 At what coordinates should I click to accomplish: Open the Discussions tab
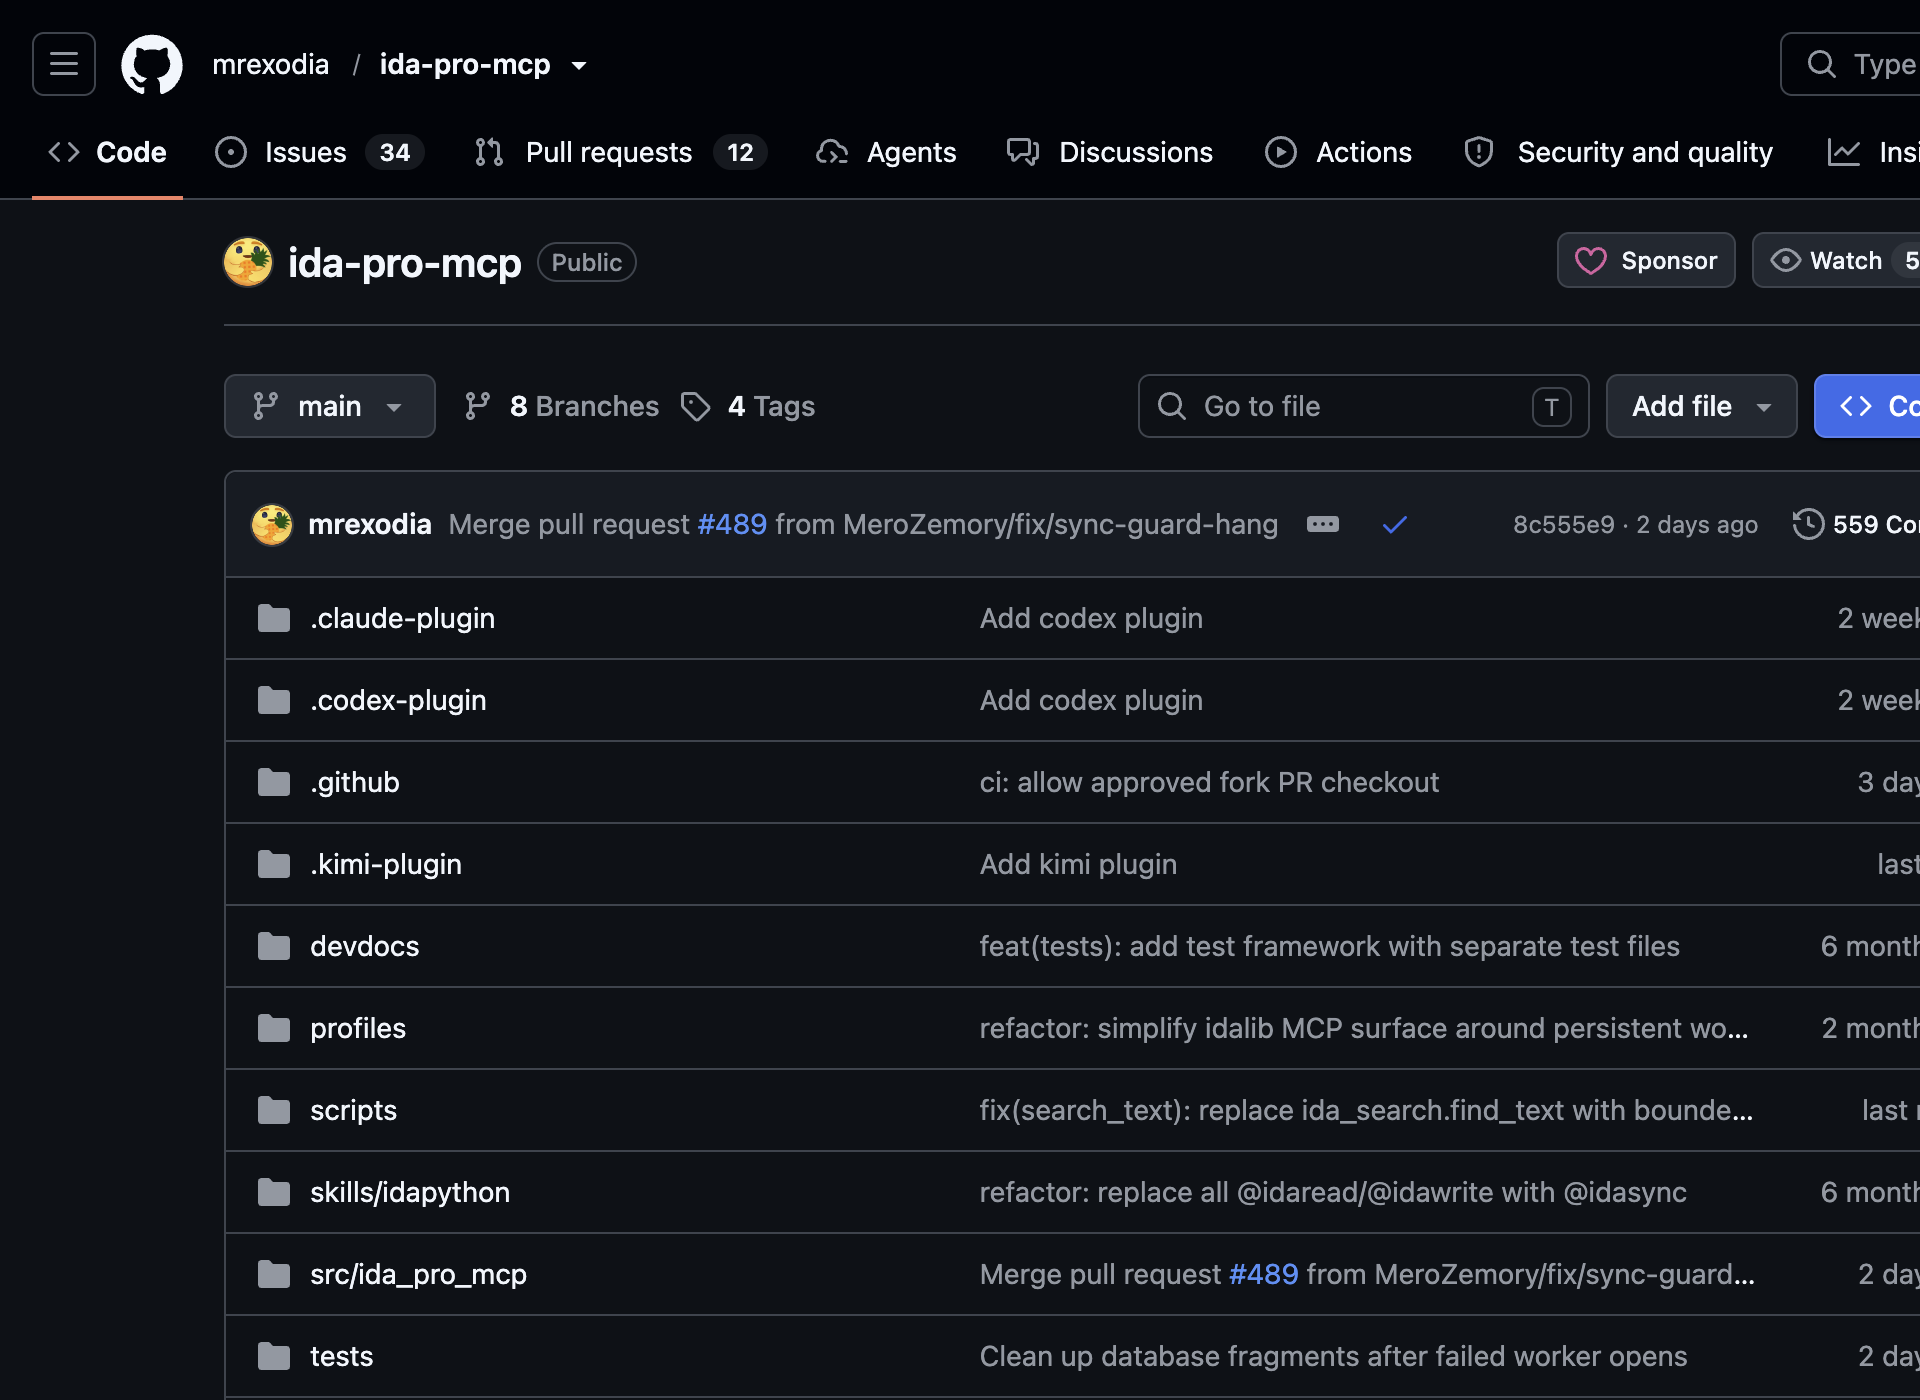tap(1110, 152)
